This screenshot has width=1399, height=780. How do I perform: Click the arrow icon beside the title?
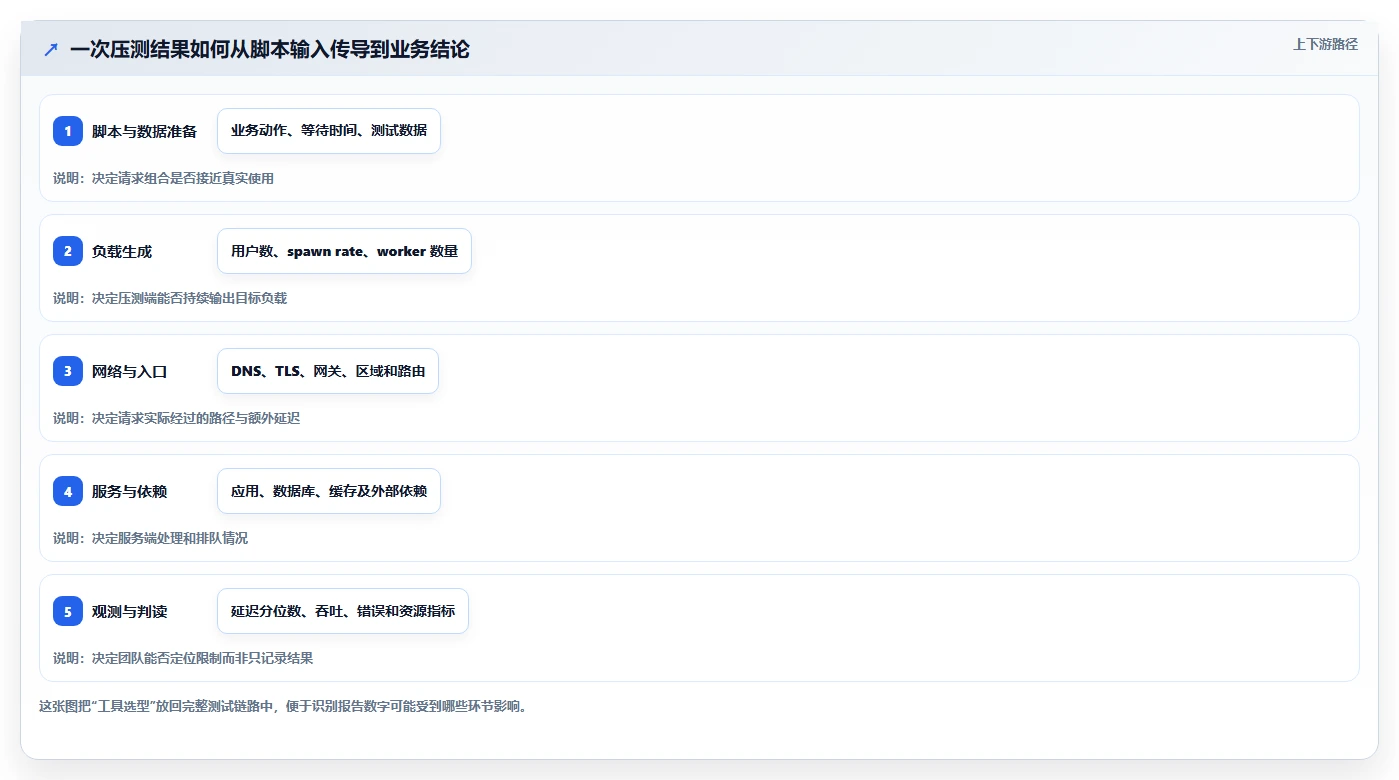[51, 49]
